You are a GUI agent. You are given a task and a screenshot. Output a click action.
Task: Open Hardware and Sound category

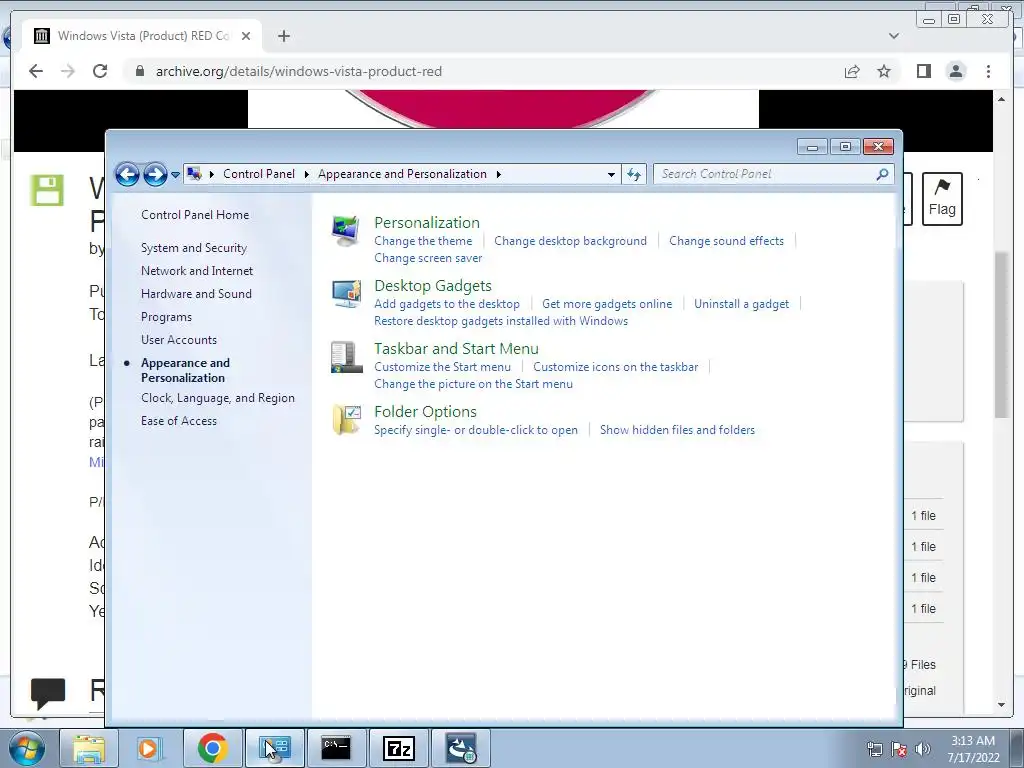pos(196,294)
